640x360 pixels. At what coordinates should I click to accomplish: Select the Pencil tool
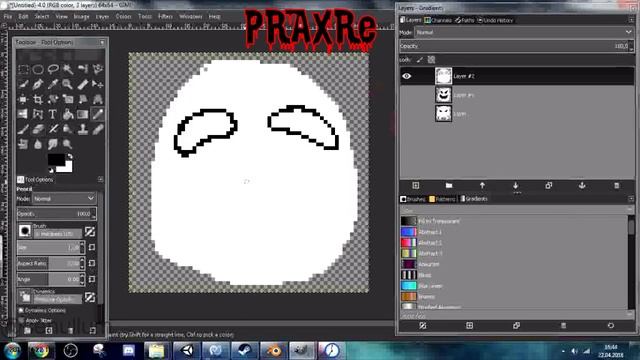tap(98, 114)
